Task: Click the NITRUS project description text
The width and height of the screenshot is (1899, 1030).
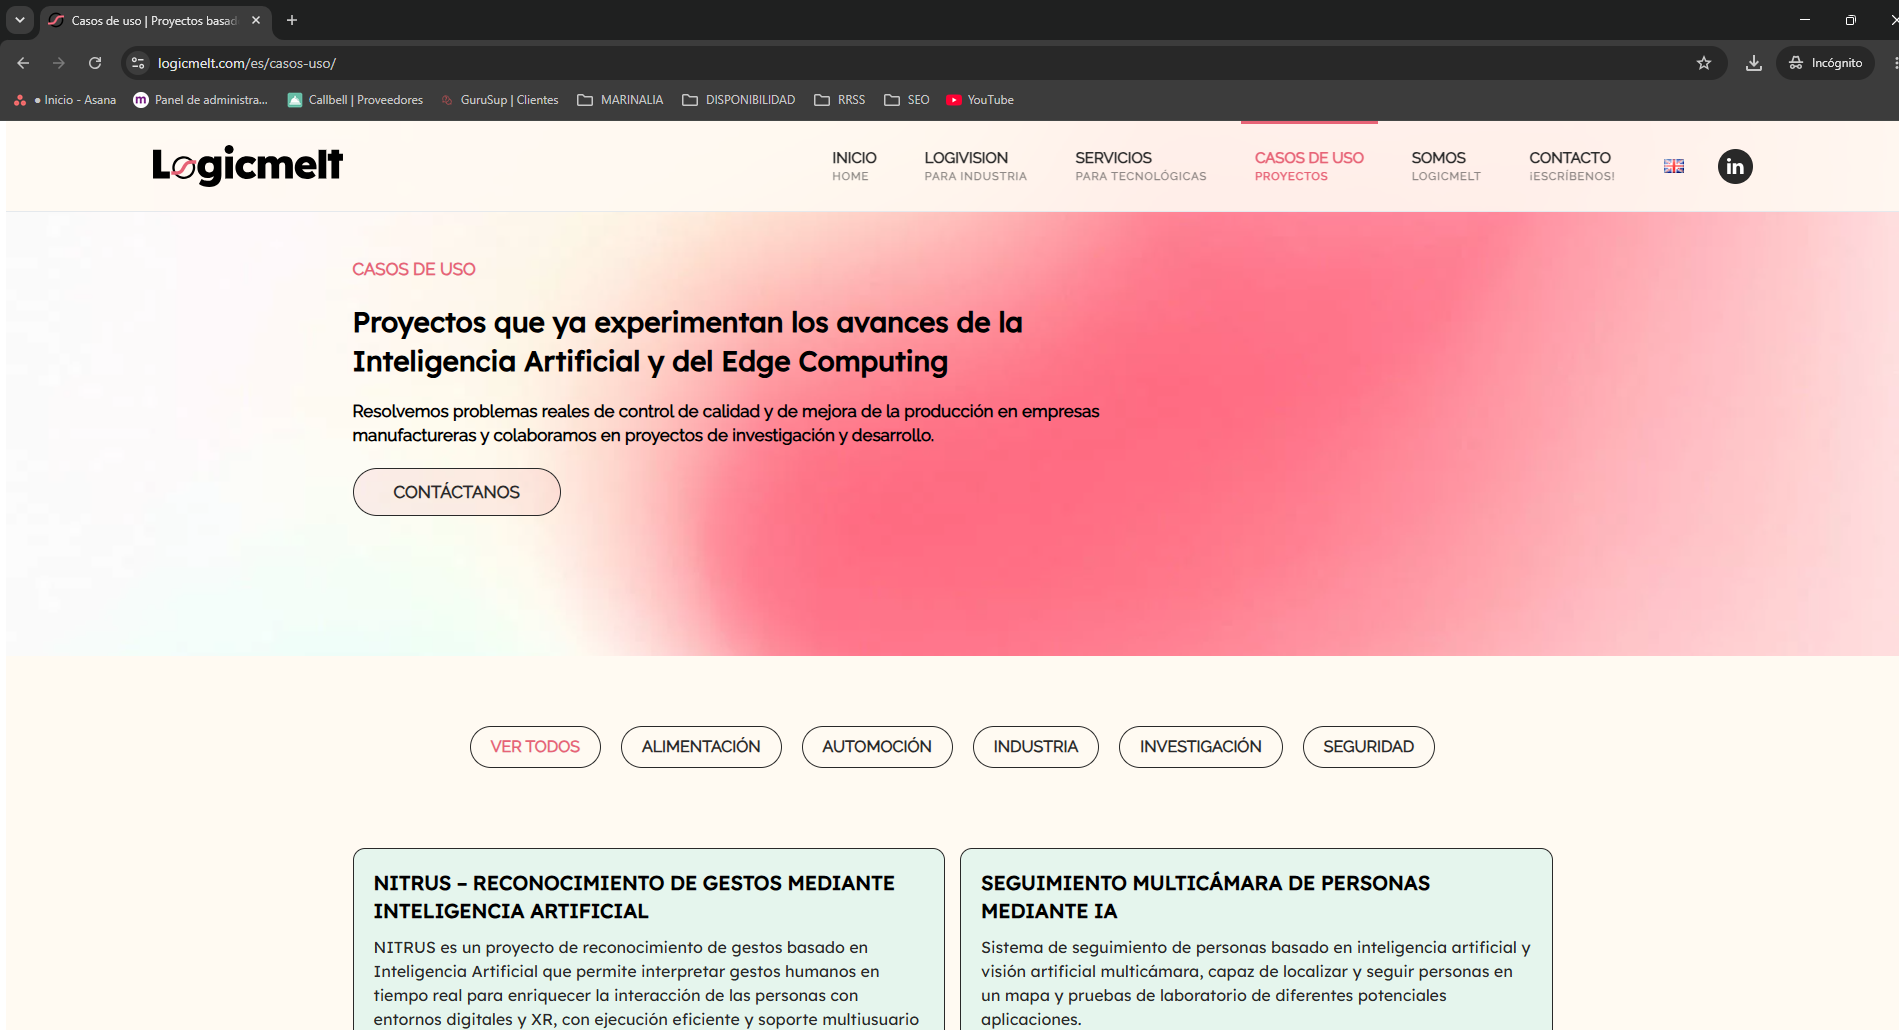Action: tap(646, 983)
